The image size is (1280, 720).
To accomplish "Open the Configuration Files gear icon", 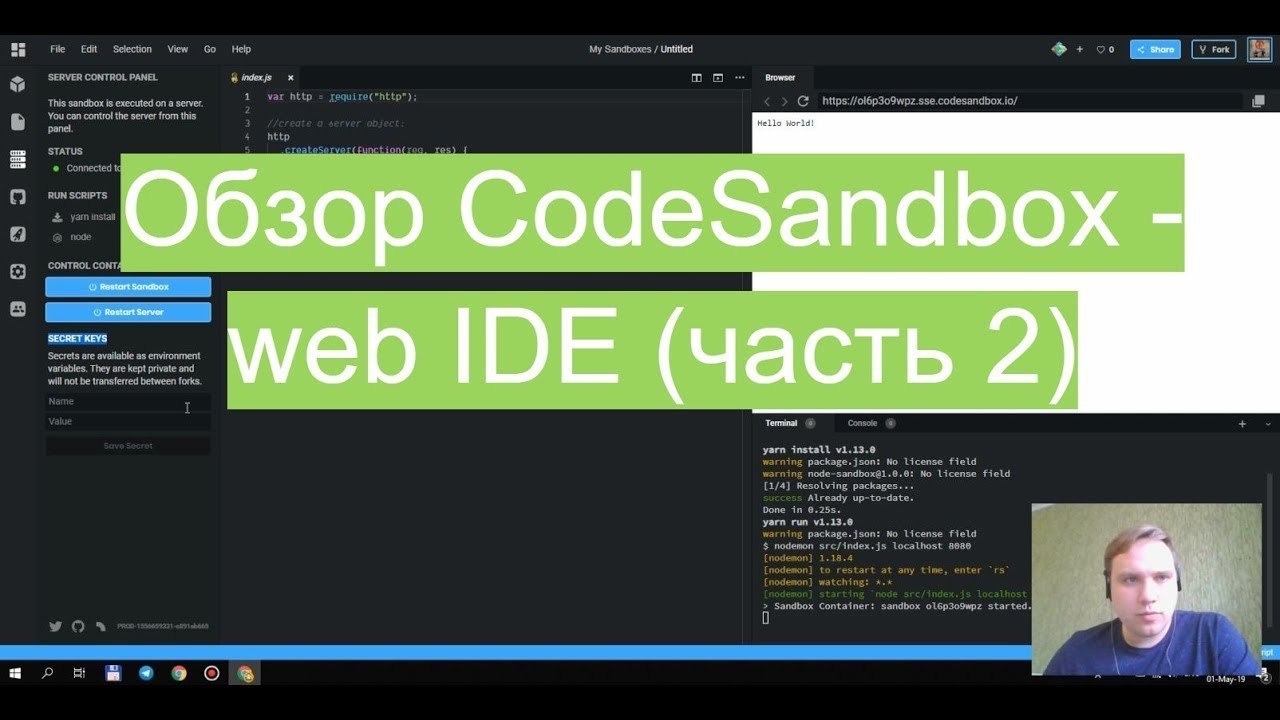I will tap(18, 272).
